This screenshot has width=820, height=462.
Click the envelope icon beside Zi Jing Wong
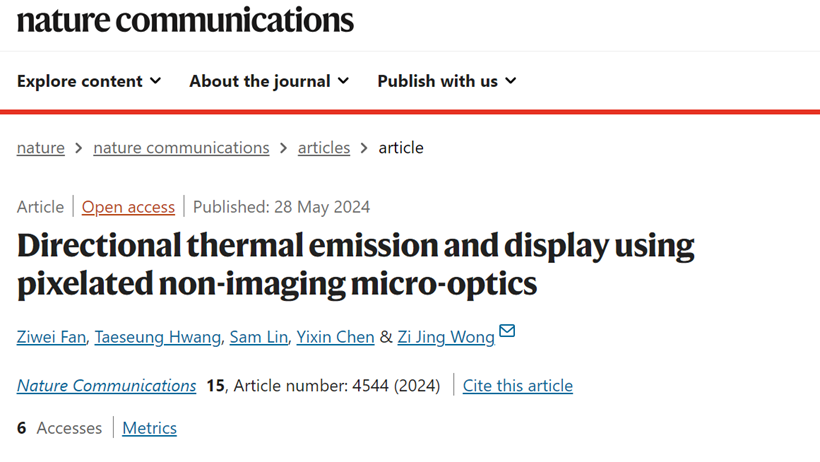507,331
